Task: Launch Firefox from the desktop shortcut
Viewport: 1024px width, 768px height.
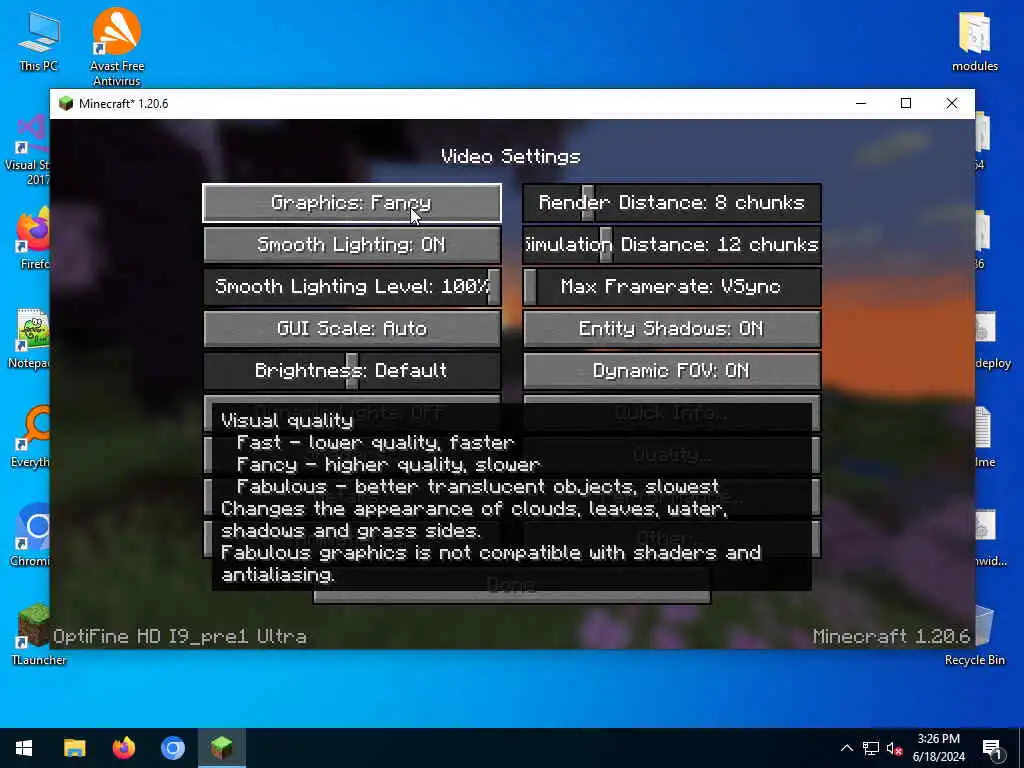Action: pos(31,238)
